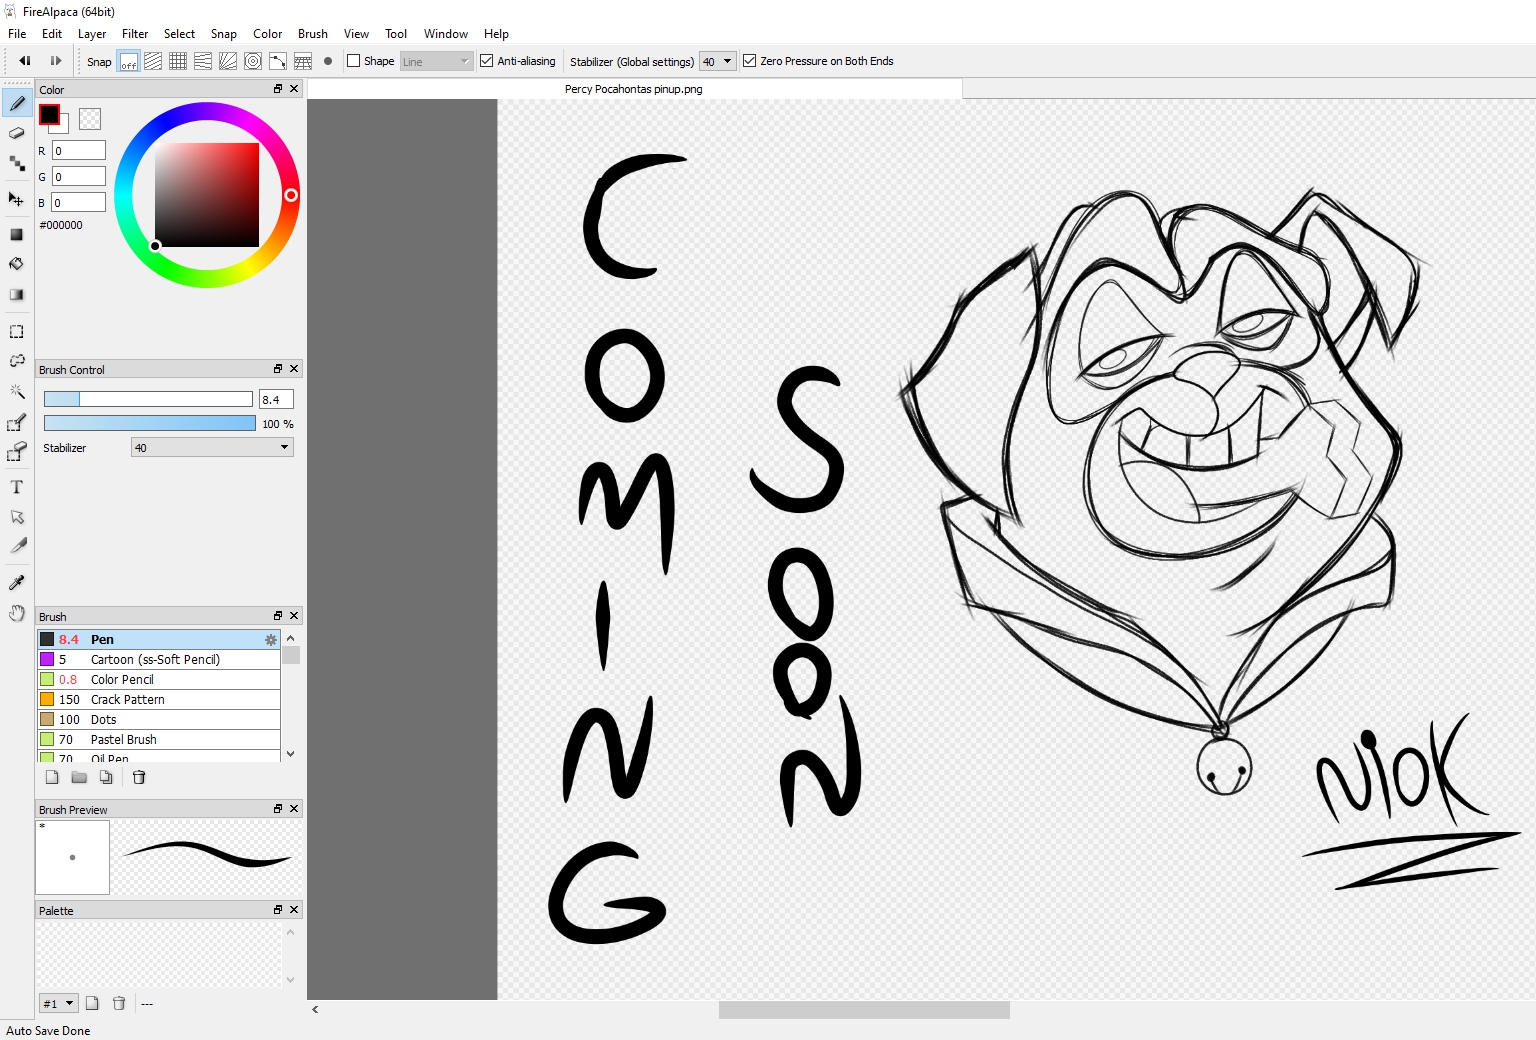This screenshot has height=1040, width=1536.
Task: Click the Undo arrow in the toolbar
Action: tap(25, 61)
